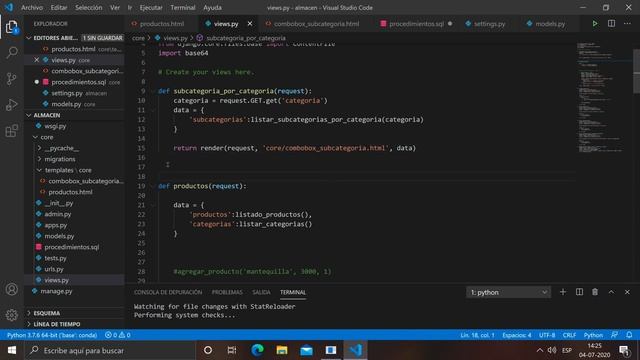
Task: Change encoding via UTF-8
Action: pyautogui.click(x=547, y=335)
